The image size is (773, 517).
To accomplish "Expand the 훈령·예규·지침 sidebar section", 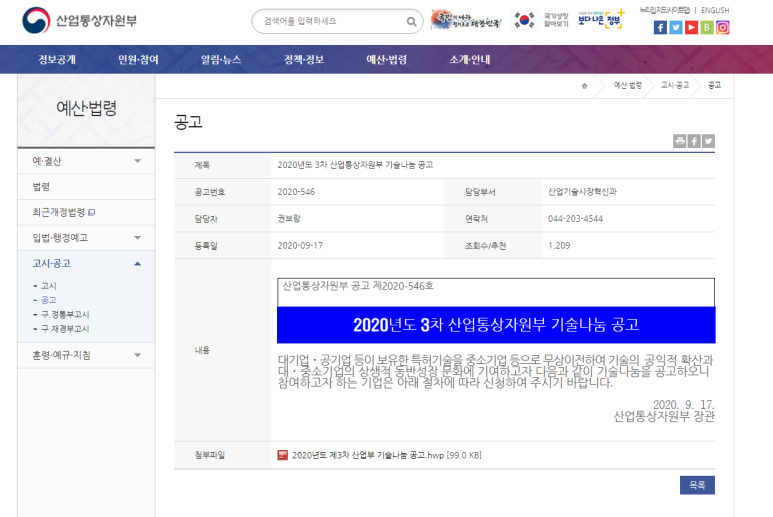I will 86,355.
